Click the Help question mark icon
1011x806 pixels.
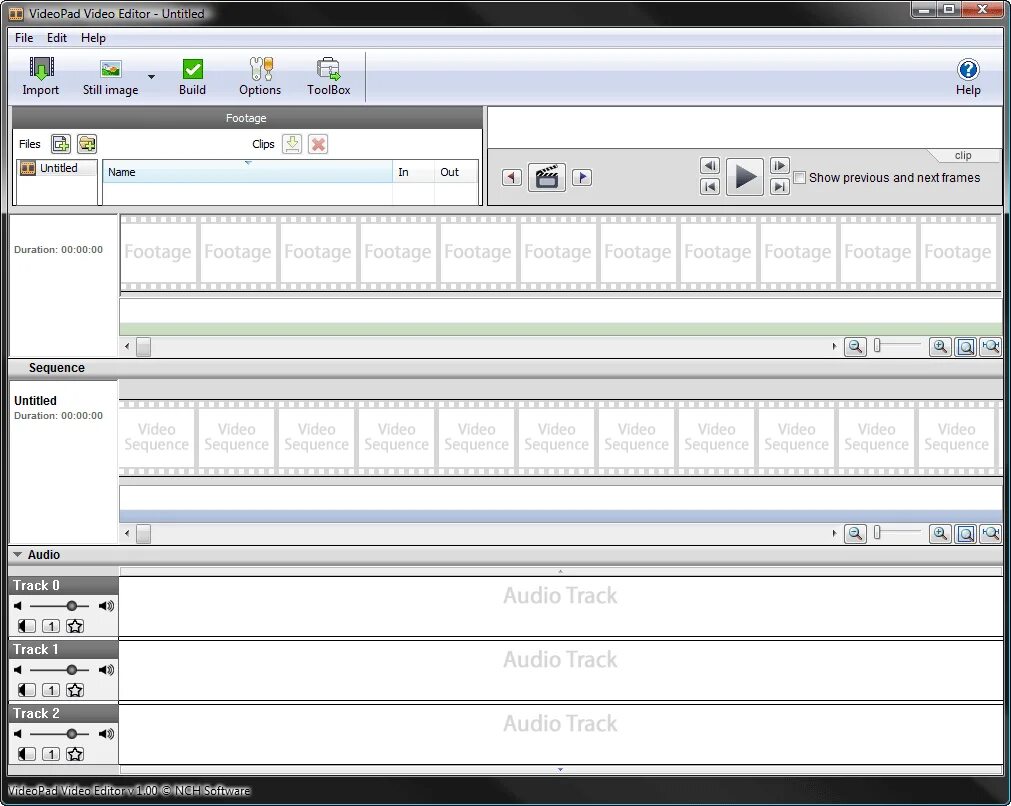pos(968,69)
